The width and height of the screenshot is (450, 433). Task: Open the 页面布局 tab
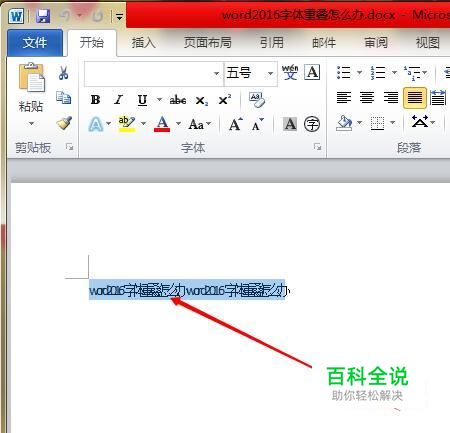click(207, 43)
